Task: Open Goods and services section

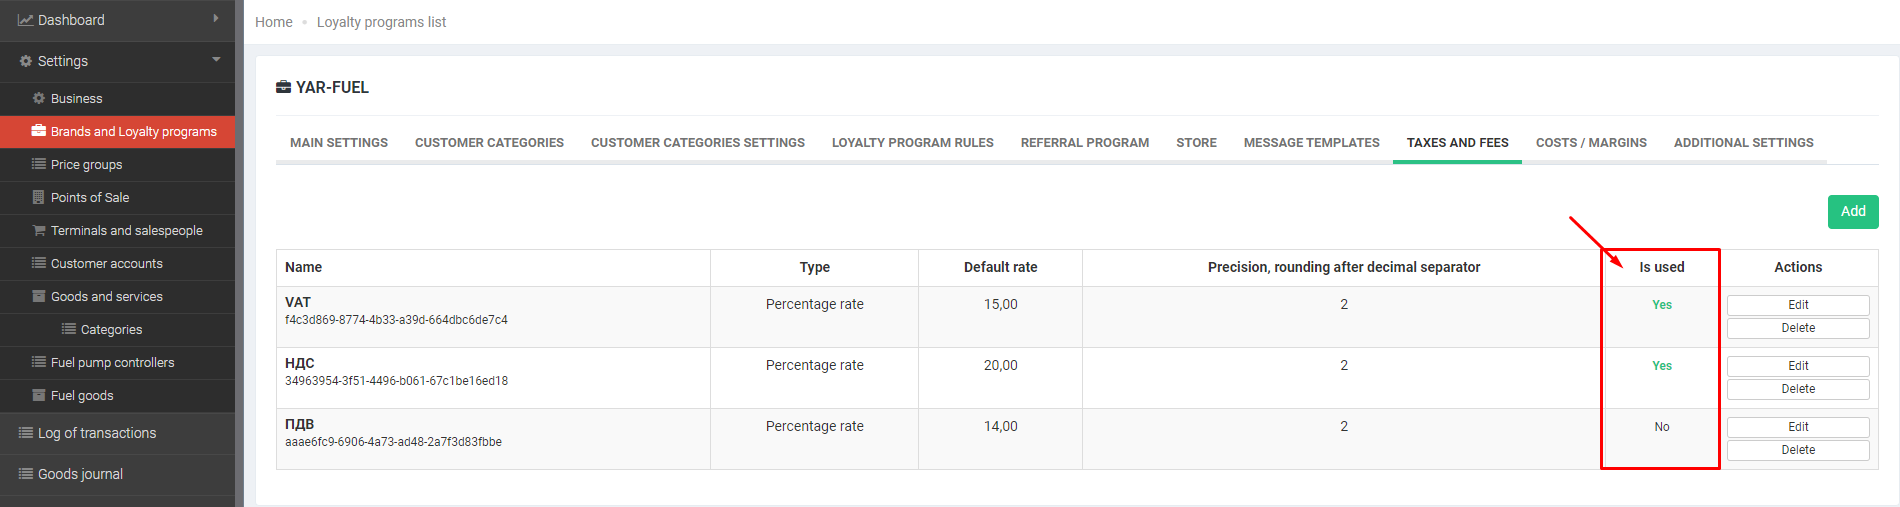Action: pos(106,296)
